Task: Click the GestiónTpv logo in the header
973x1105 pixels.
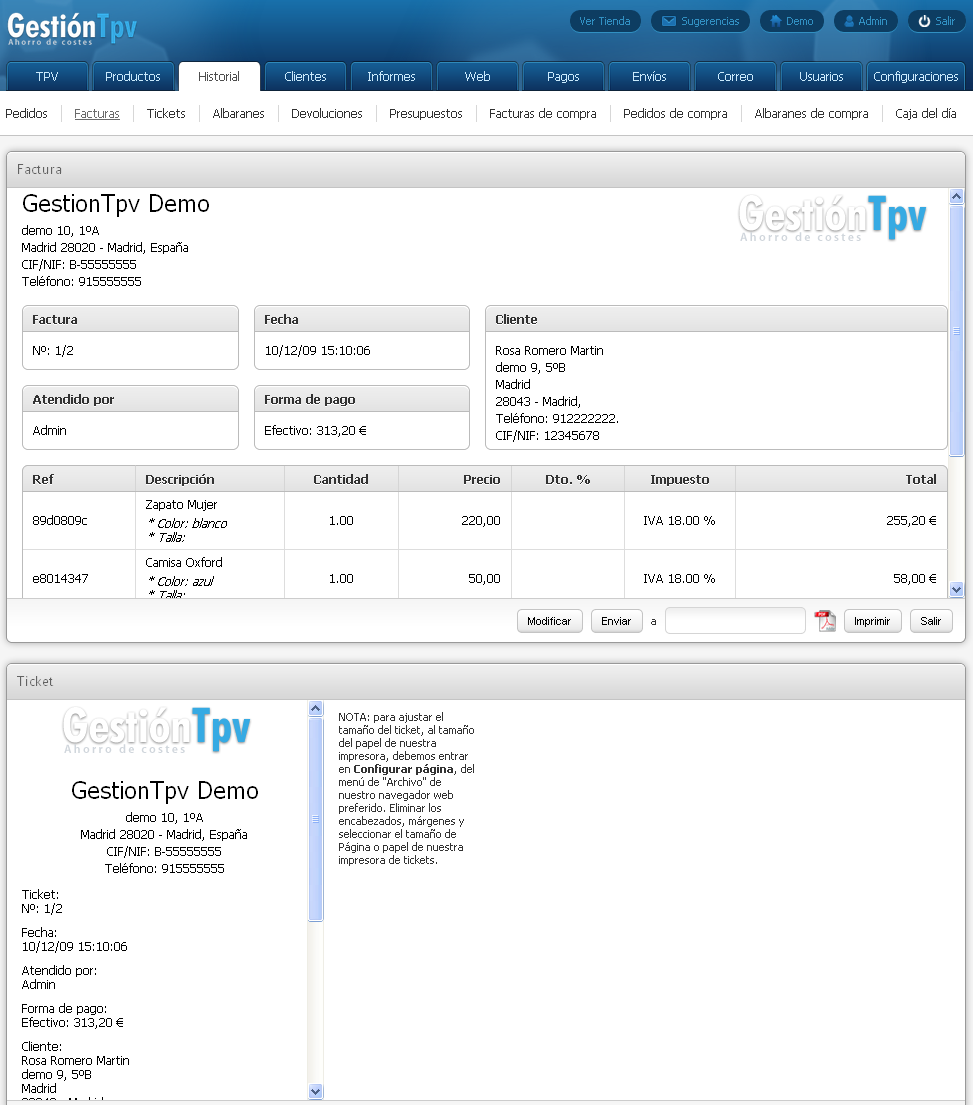Action: (x=72, y=30)
